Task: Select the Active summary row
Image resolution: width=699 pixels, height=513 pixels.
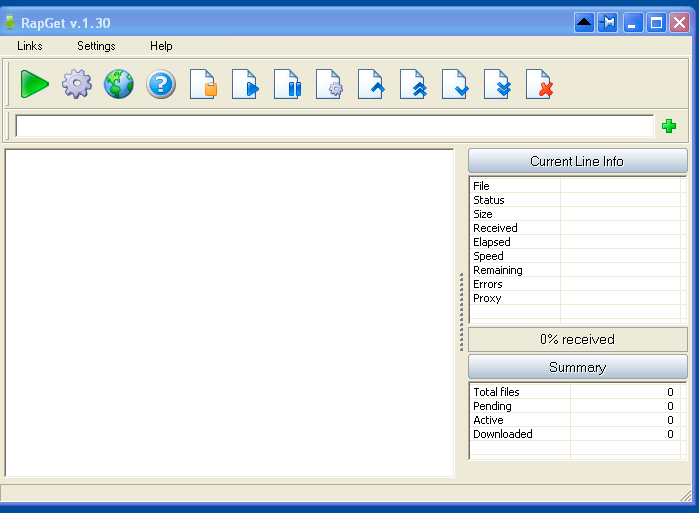Action: click(576, 420)
